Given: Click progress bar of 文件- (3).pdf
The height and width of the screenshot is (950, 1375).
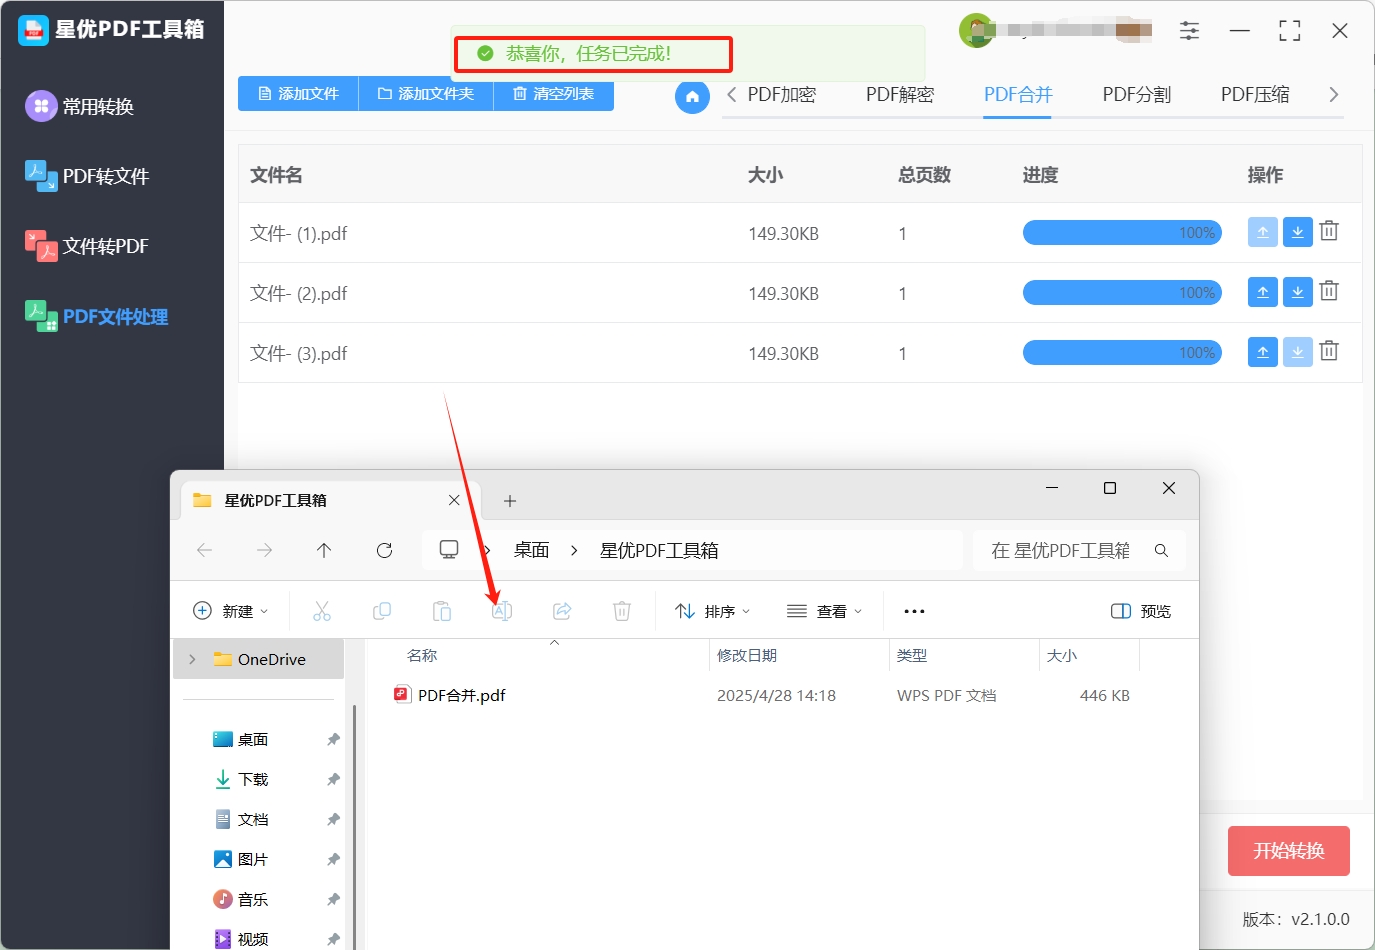Looking at the screenshot, I should 1122,353.
